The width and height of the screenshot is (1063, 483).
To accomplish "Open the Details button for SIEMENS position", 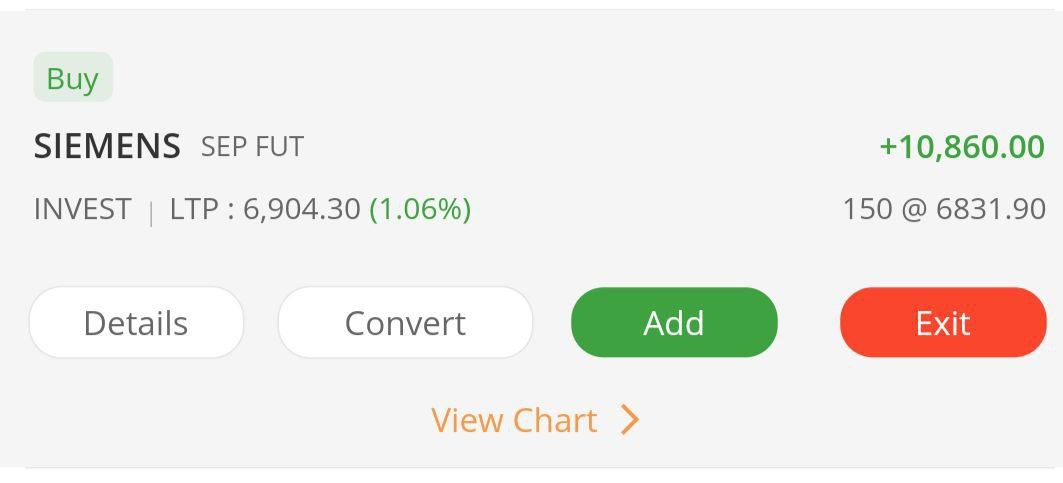I will click(x=136, y=323).
